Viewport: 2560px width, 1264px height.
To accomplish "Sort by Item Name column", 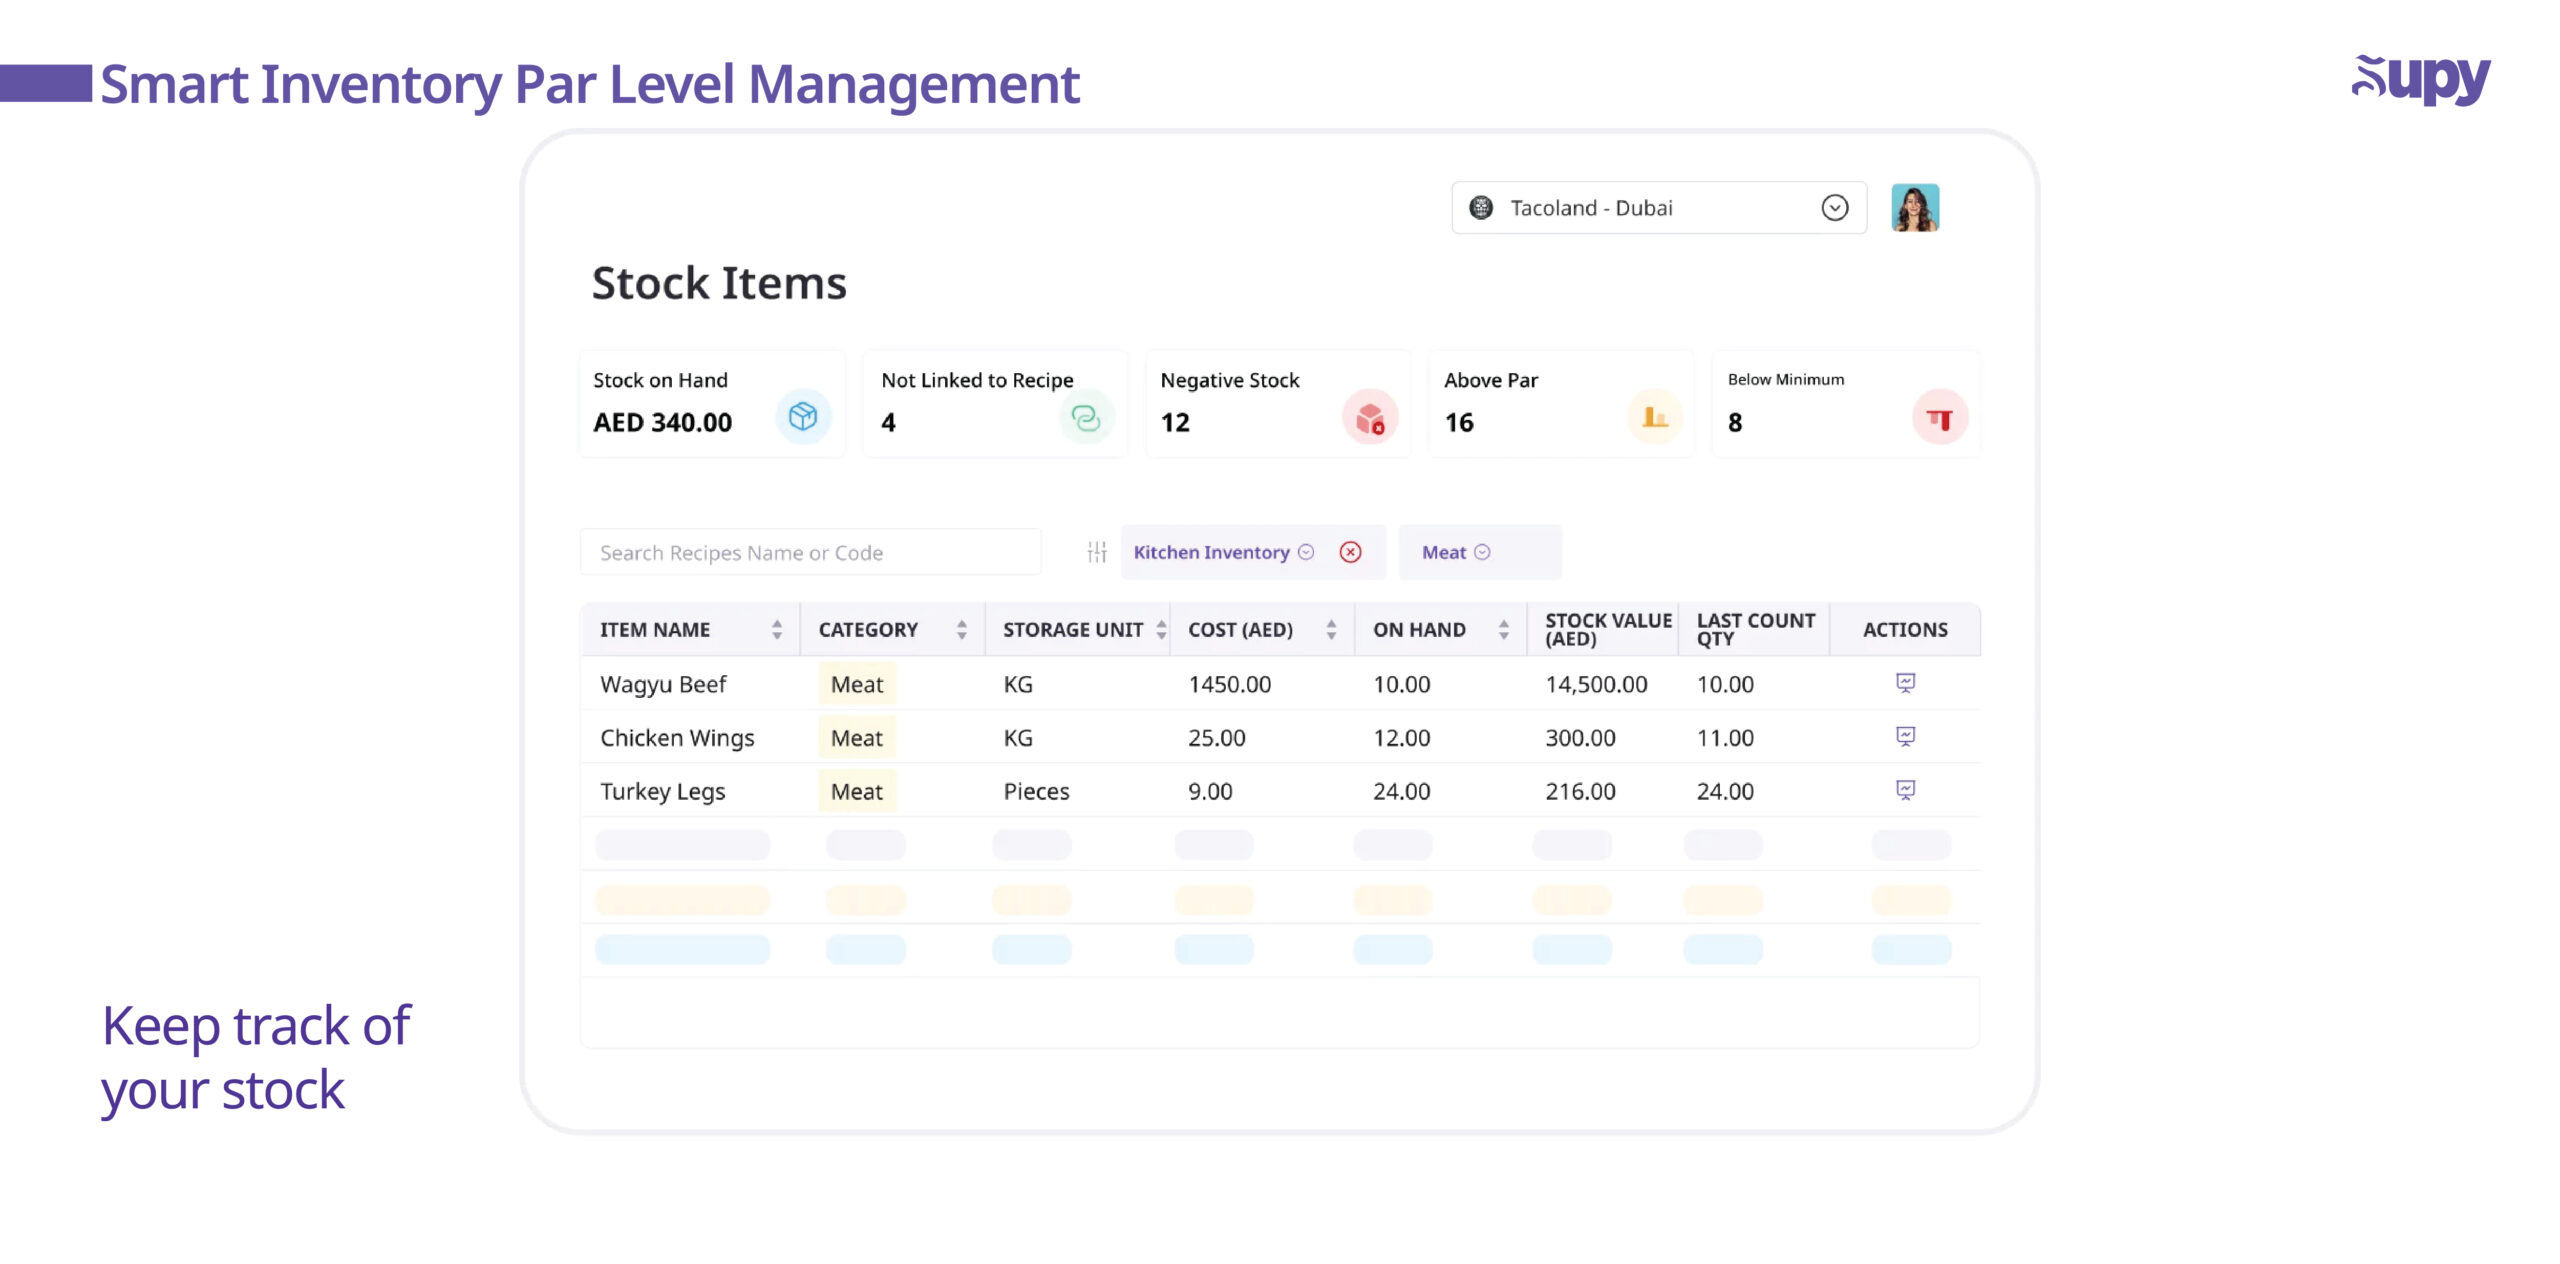I will [776, 629].
